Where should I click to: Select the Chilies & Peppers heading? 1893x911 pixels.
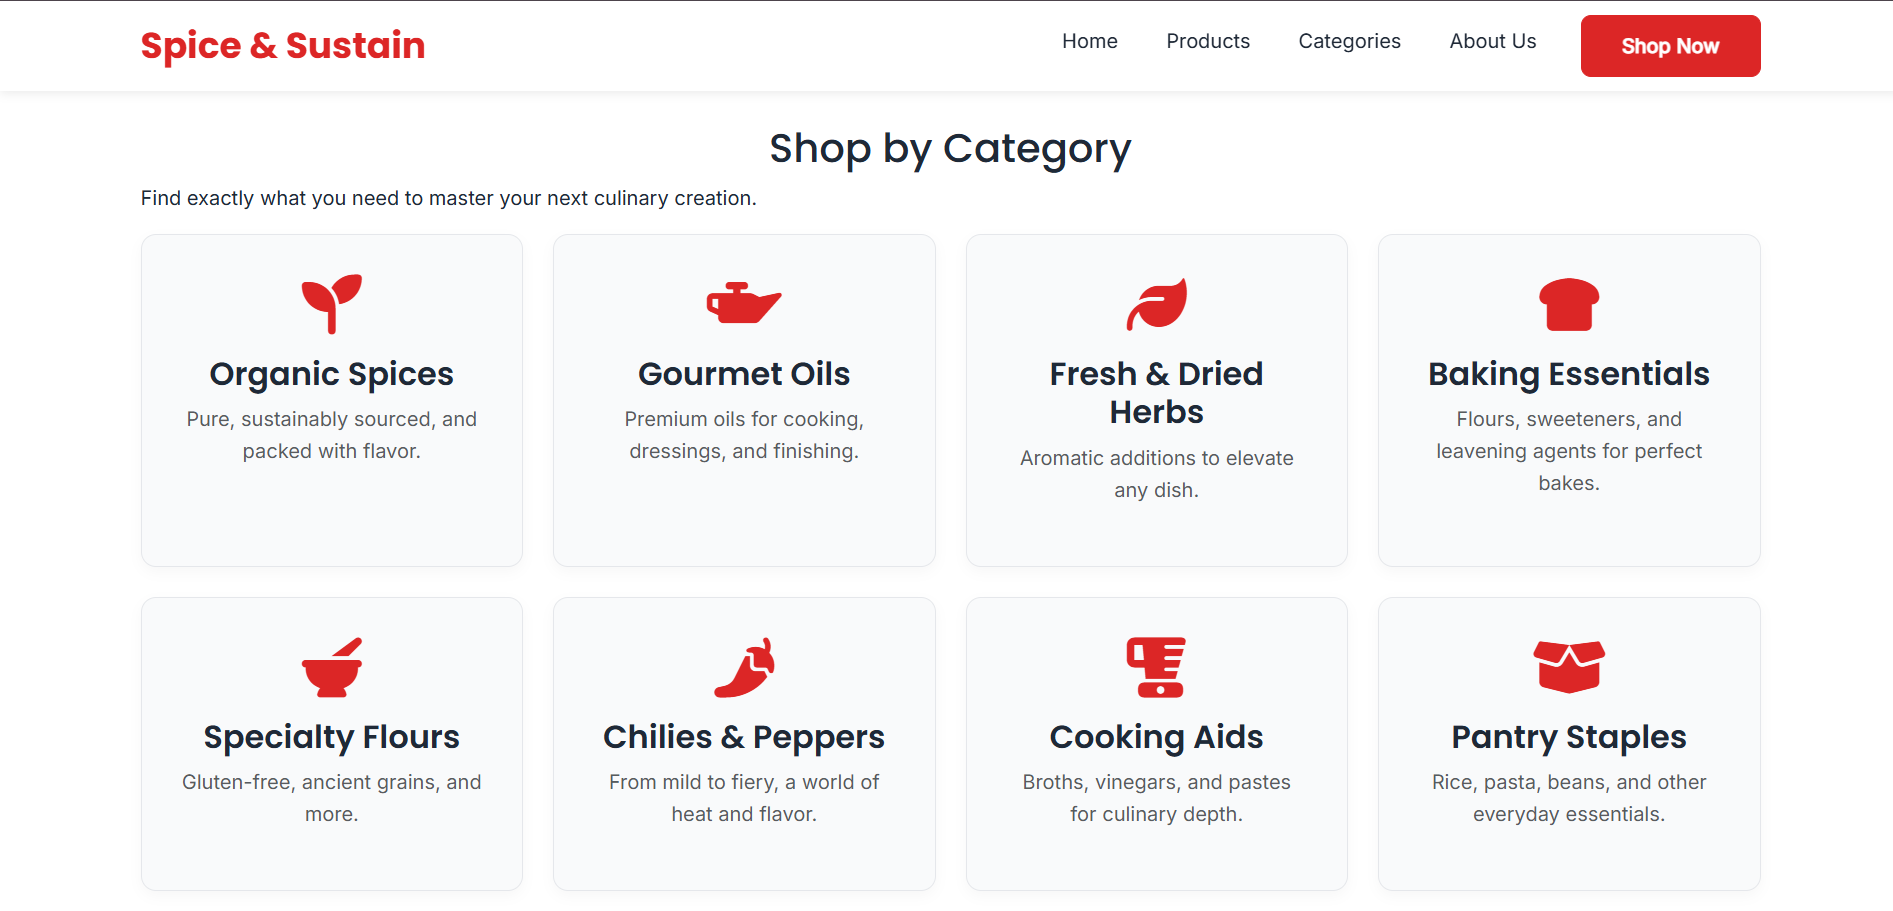point(744,737)
